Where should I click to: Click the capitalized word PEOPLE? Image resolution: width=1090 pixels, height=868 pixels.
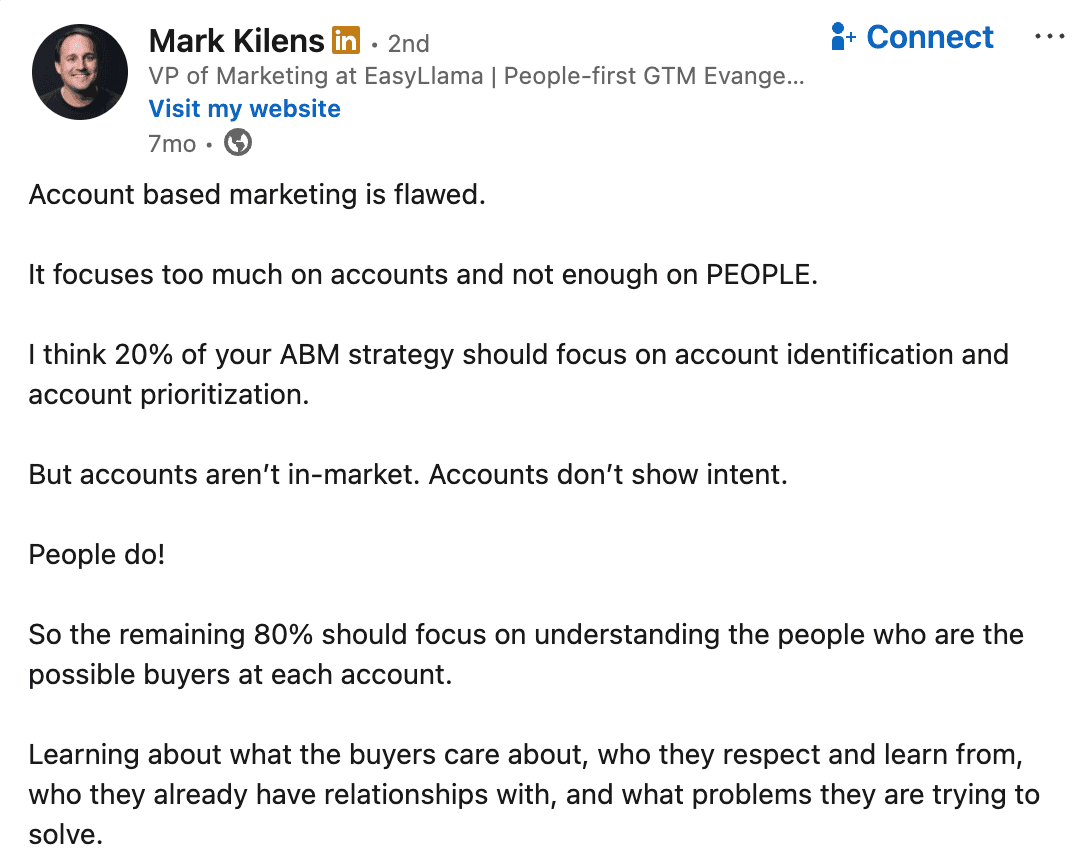pos(761,274)
